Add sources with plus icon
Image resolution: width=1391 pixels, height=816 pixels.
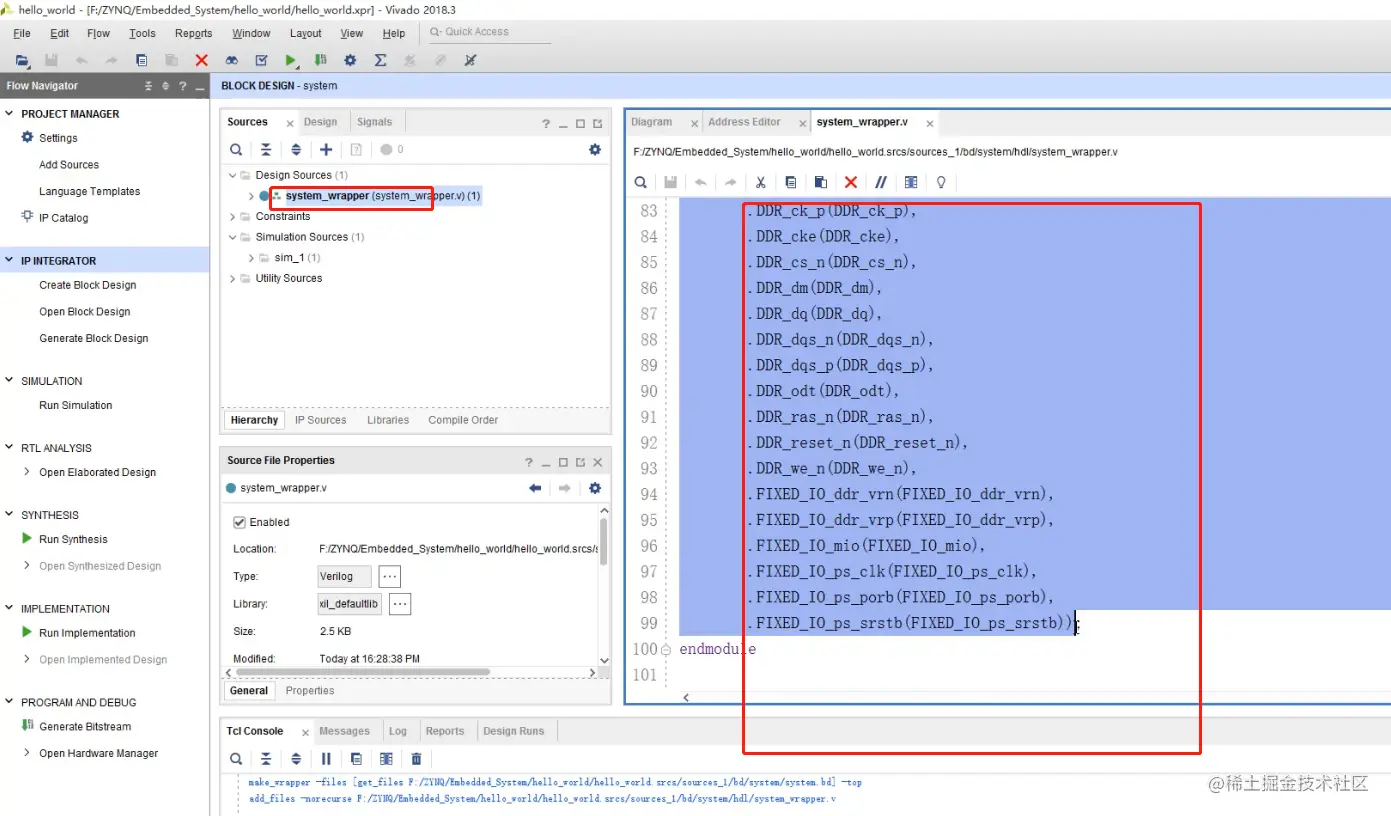[x=326, y=150]
